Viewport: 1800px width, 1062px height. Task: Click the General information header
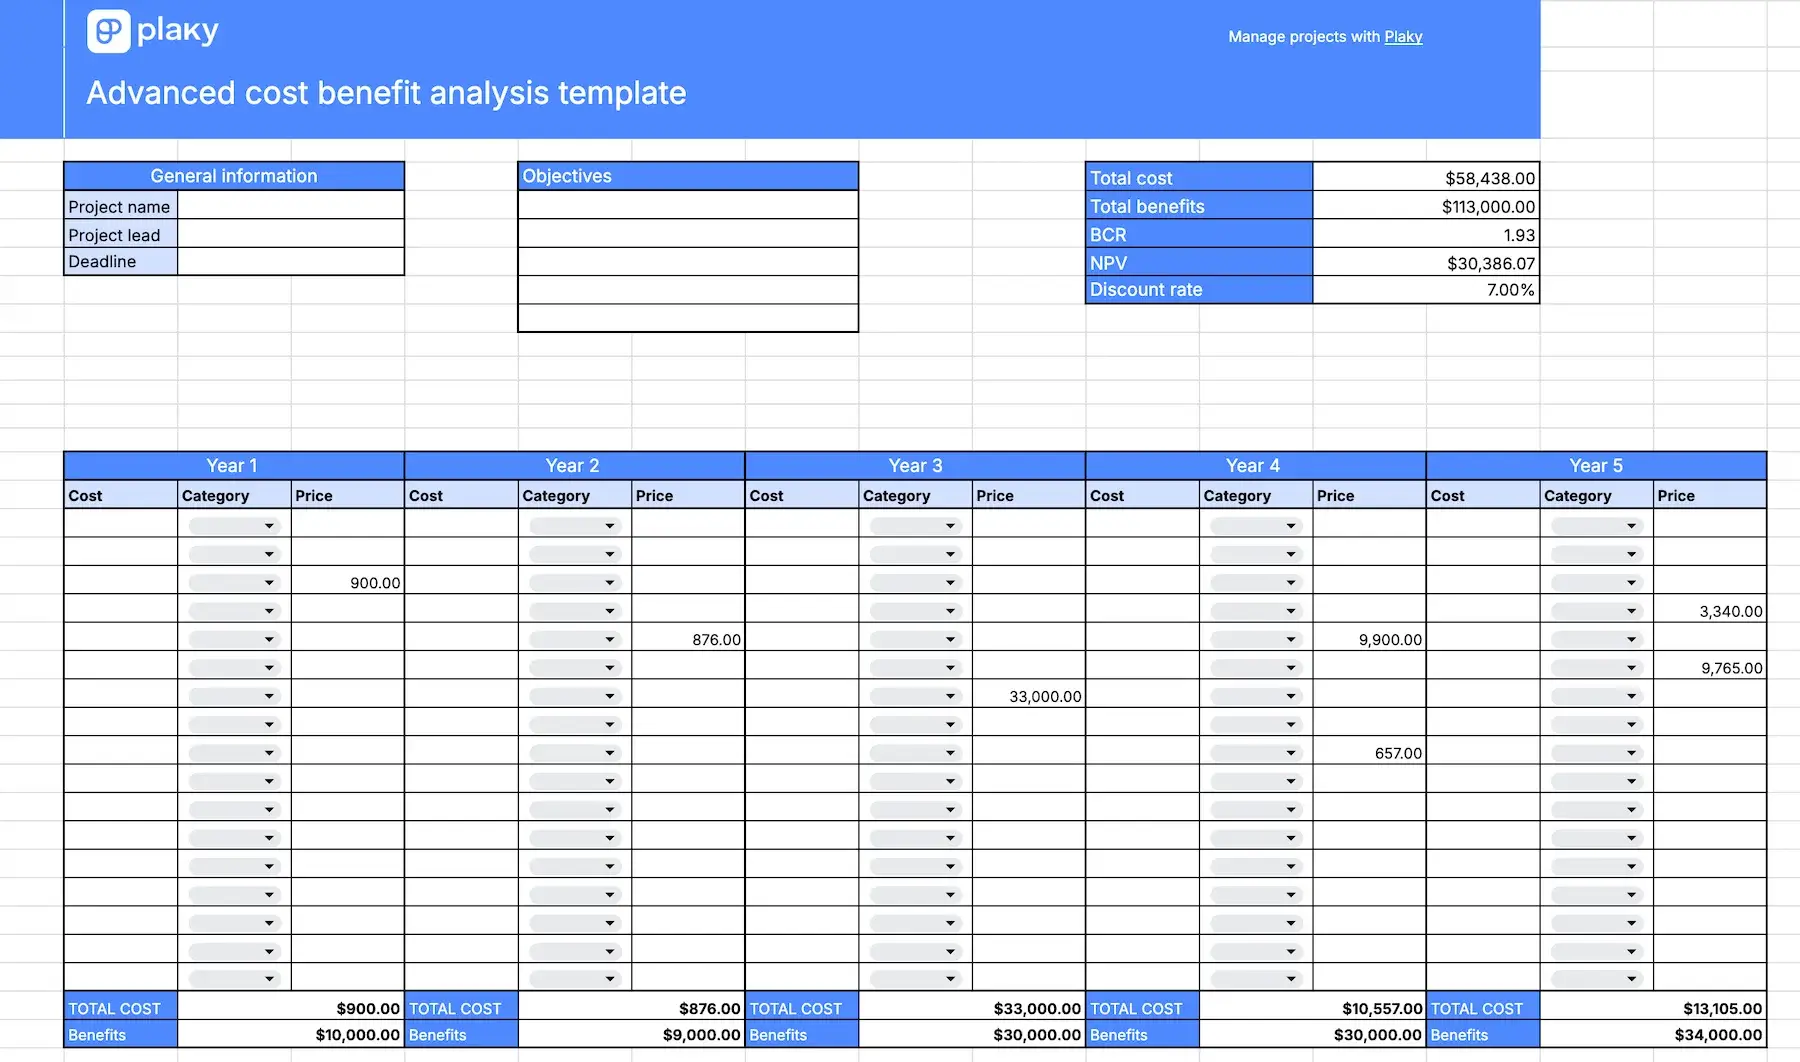click(x=234, y=176)
